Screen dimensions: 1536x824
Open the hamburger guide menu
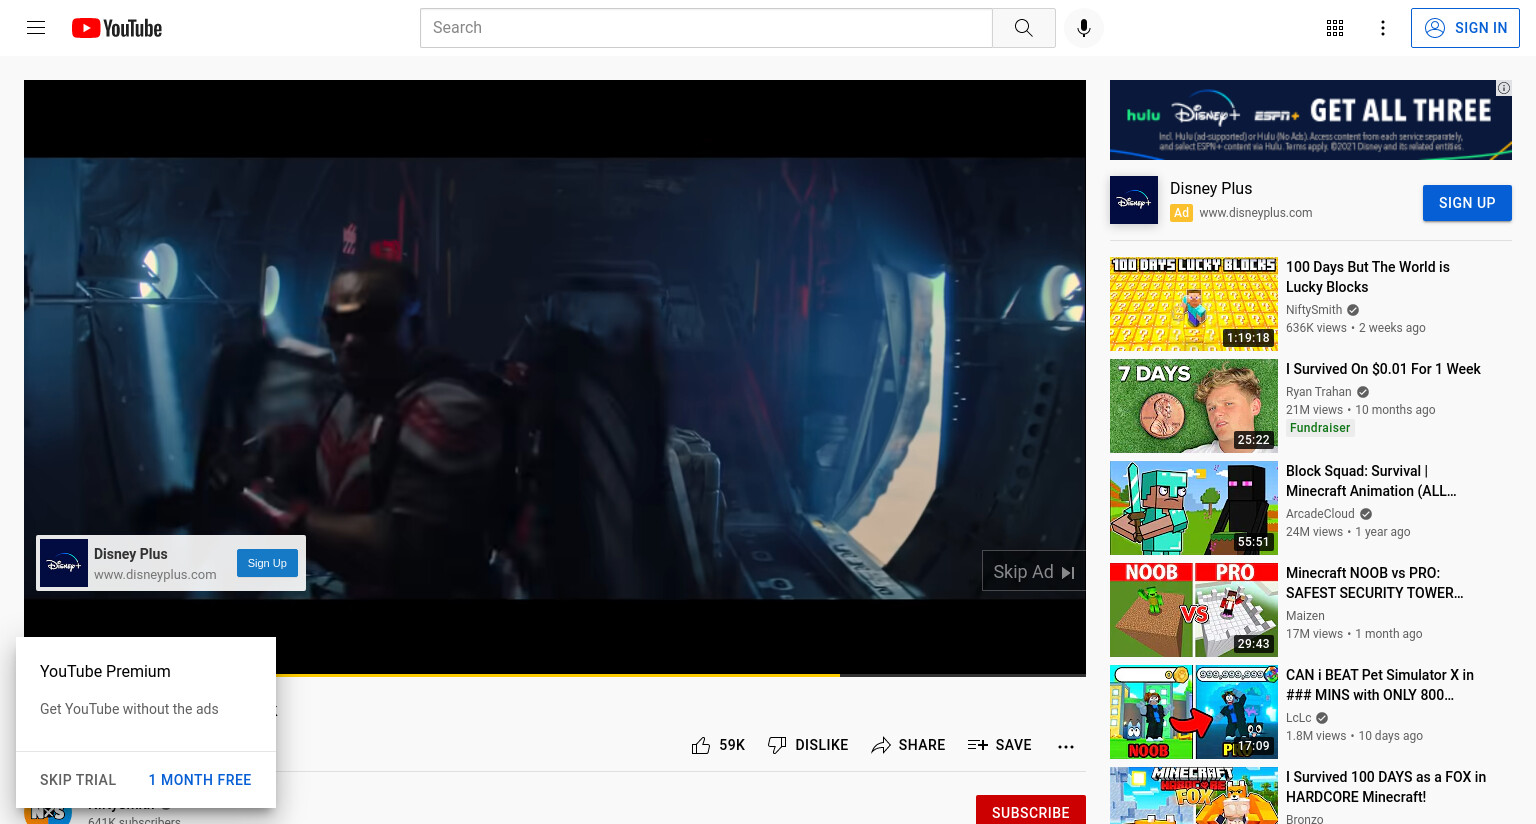pos(36,28)
